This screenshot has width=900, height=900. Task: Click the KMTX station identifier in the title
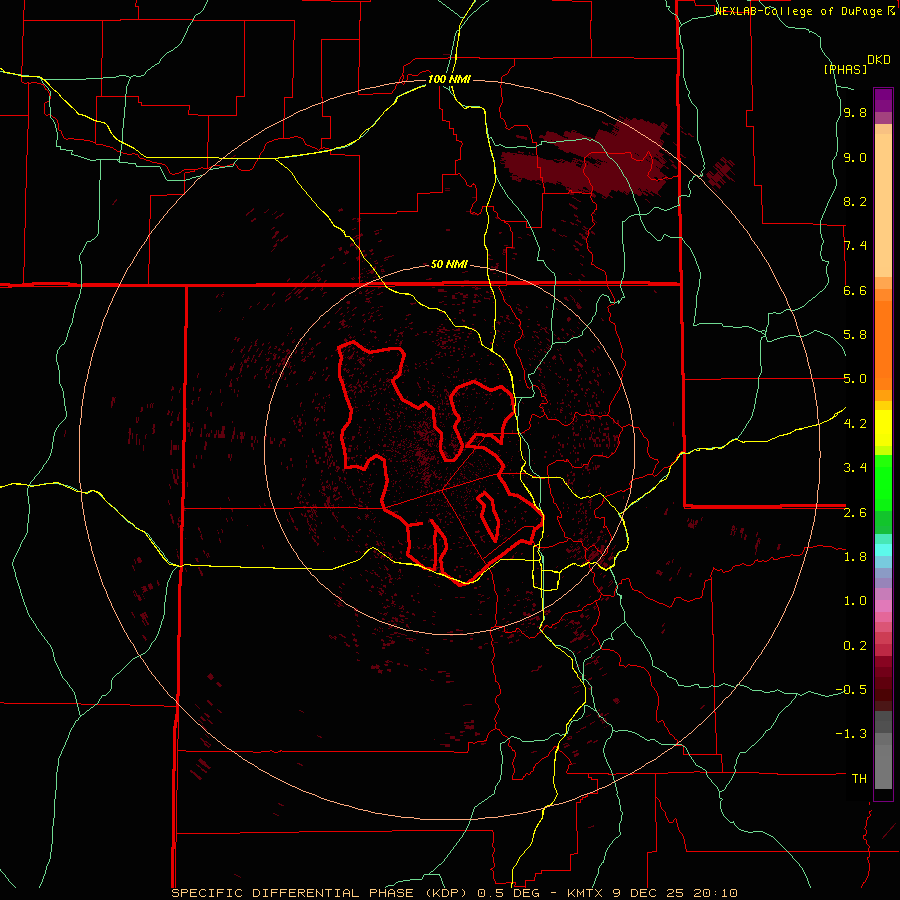point(586,893)
